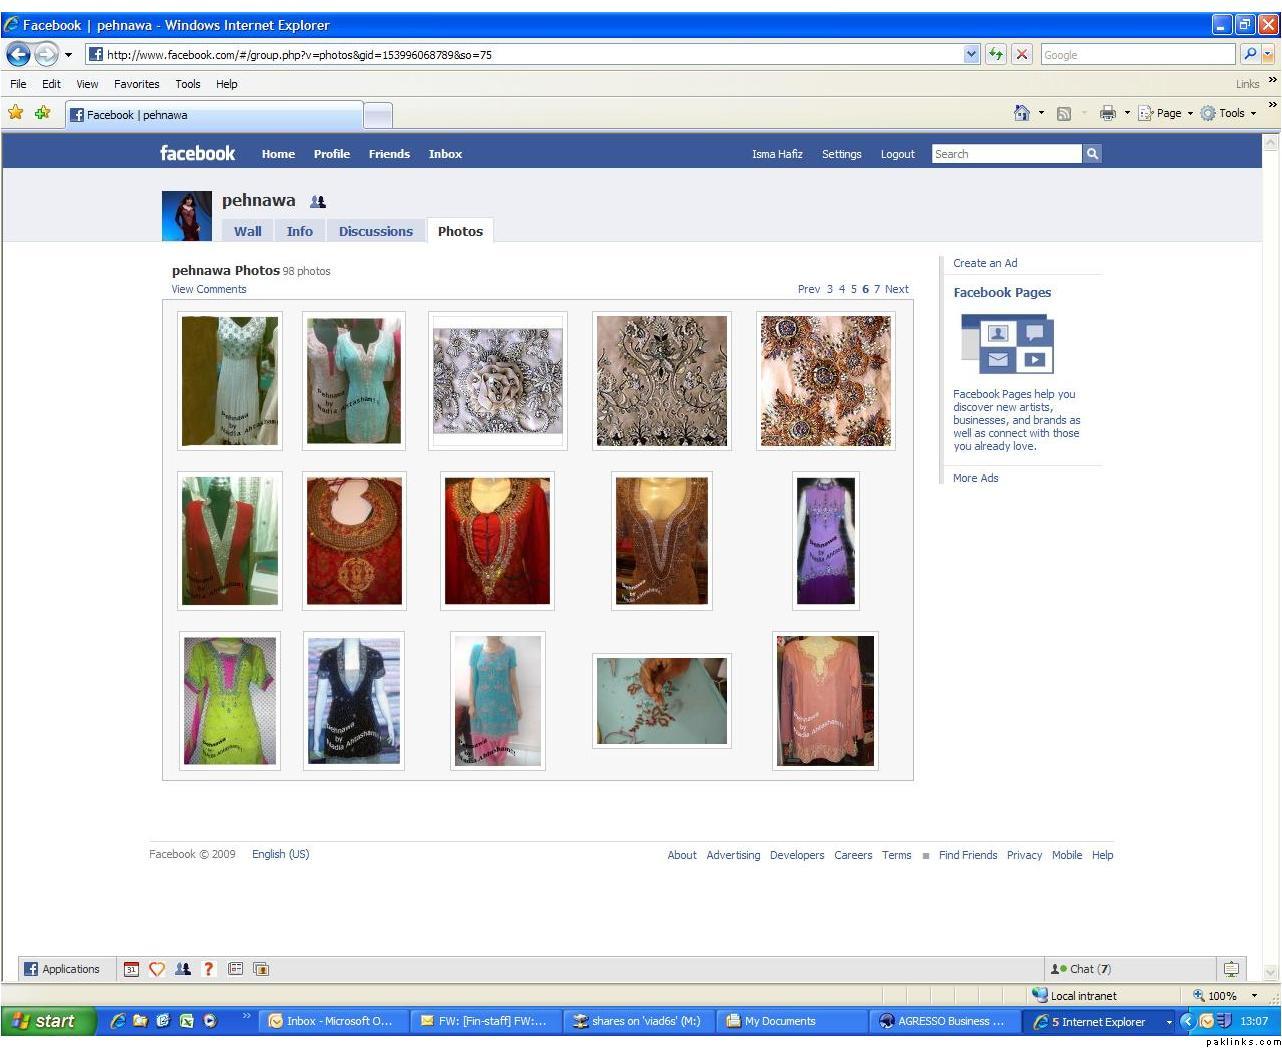Open the Facebook notifications icon beside Chat
The image size is (1282, 1048).
tap(1231, 968)
